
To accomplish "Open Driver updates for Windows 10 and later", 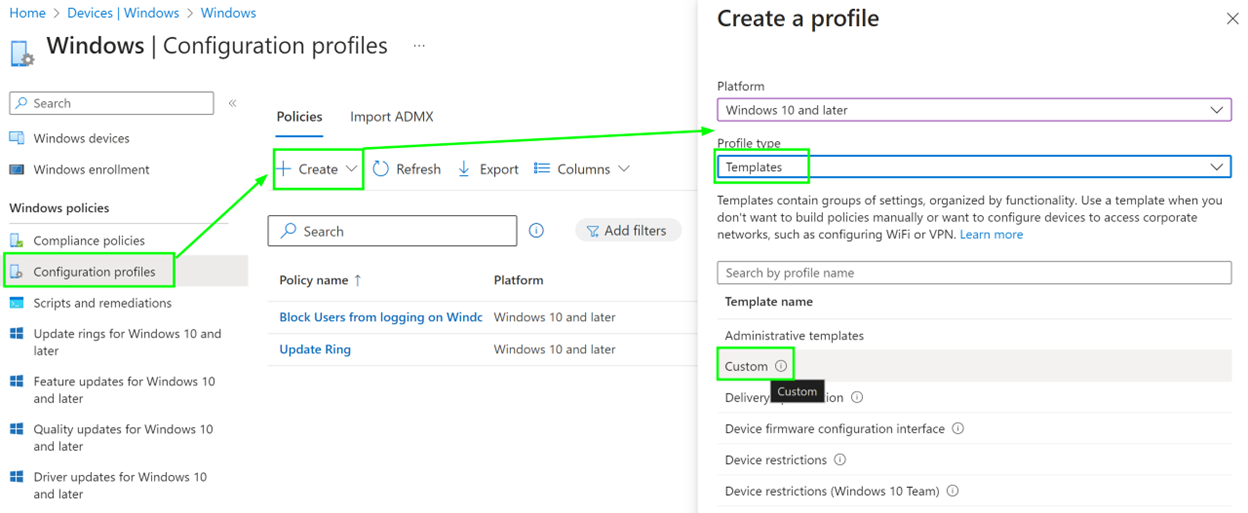I will tap(120, 485).
